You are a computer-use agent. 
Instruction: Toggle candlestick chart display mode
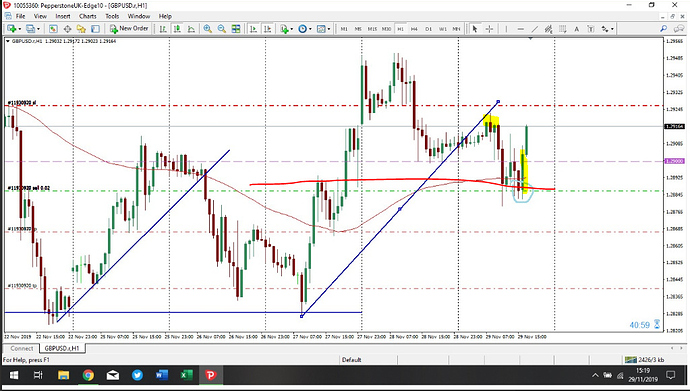click(177, 29)
